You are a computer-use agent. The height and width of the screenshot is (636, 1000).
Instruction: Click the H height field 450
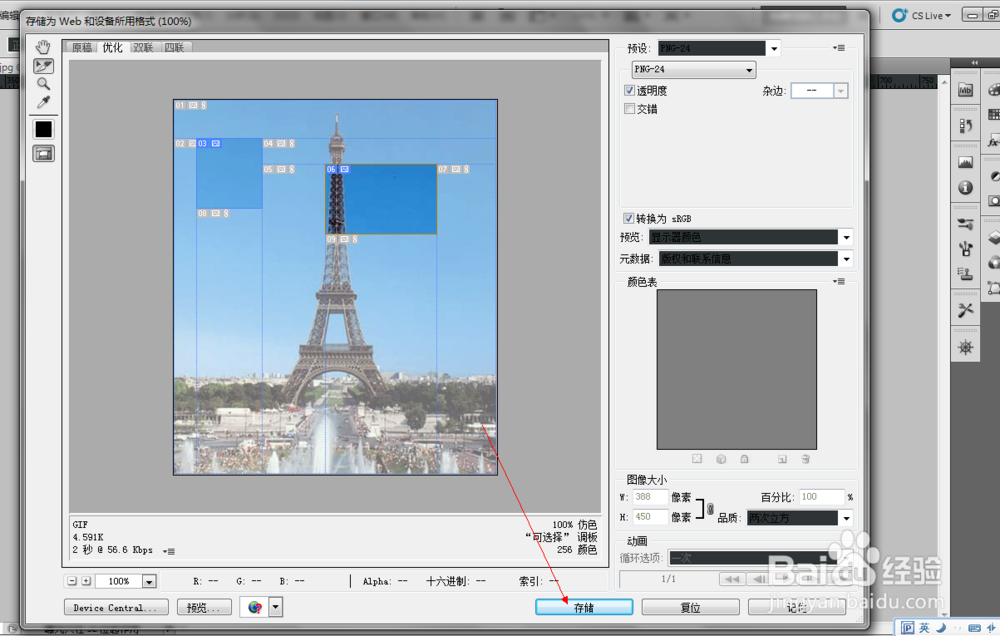pos(650,517)
